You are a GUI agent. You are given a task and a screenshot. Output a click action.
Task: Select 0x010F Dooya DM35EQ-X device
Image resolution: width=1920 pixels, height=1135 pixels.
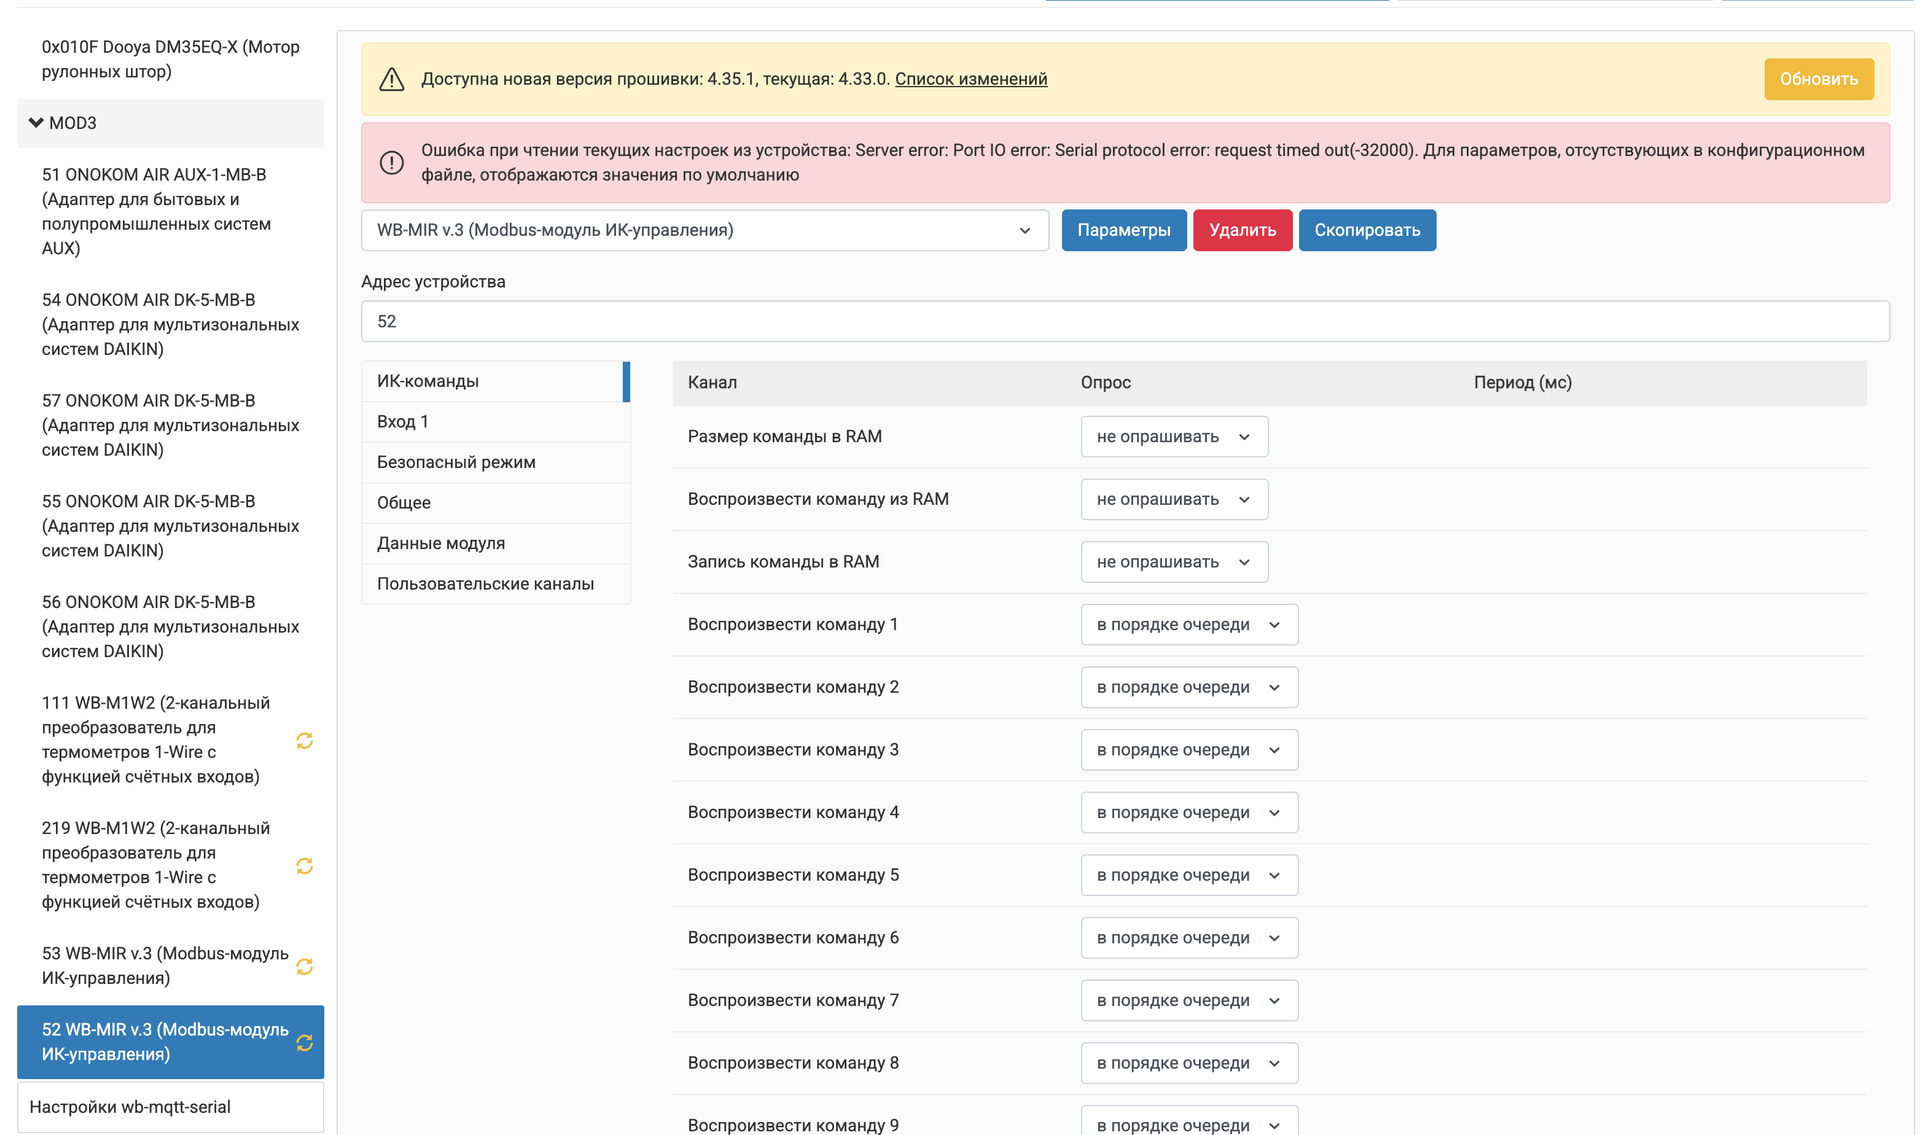[170, 59]
